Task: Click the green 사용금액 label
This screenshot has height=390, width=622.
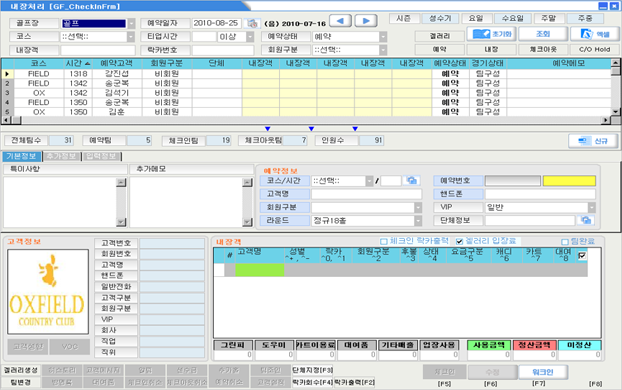Action: (x=489, y=345)
